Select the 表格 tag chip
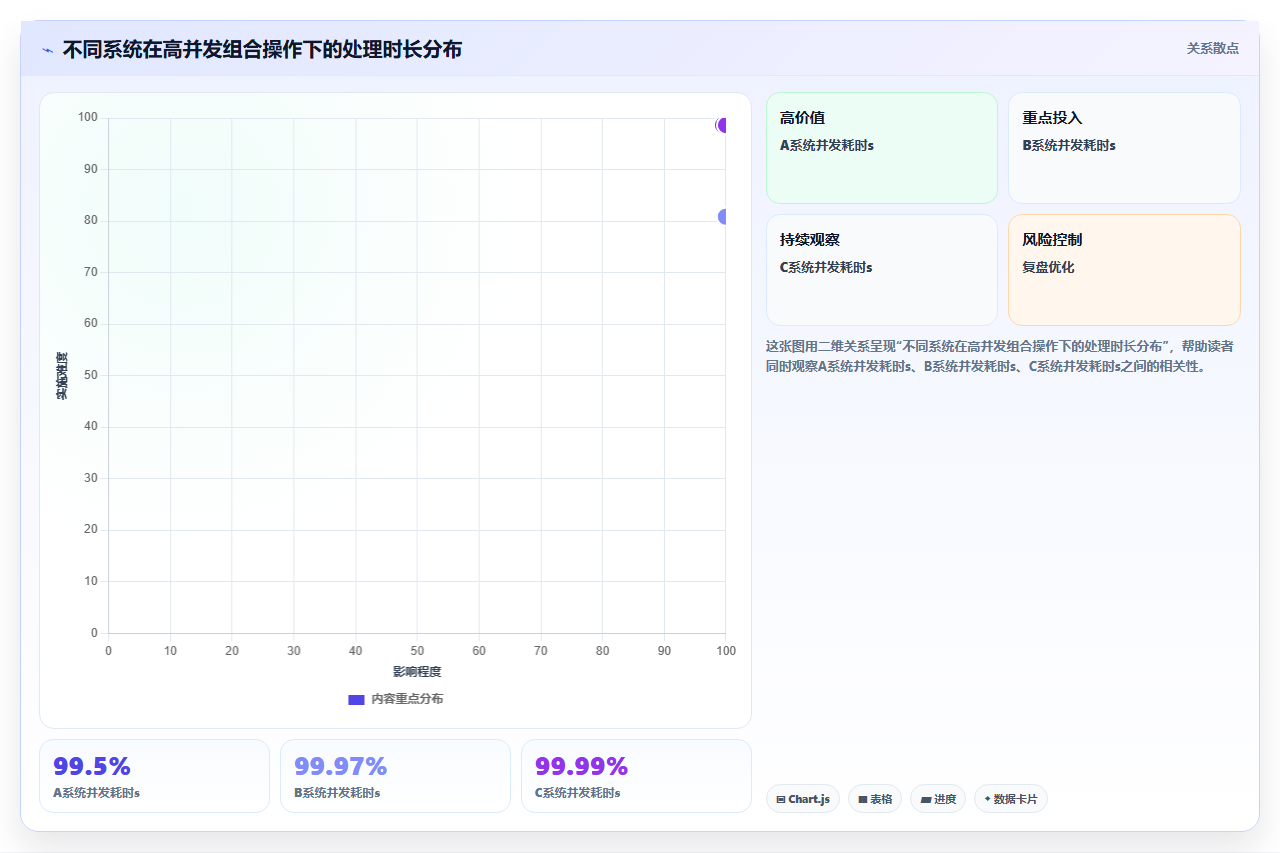This screenshot has height=853, width=1280. tap(875, 799)
